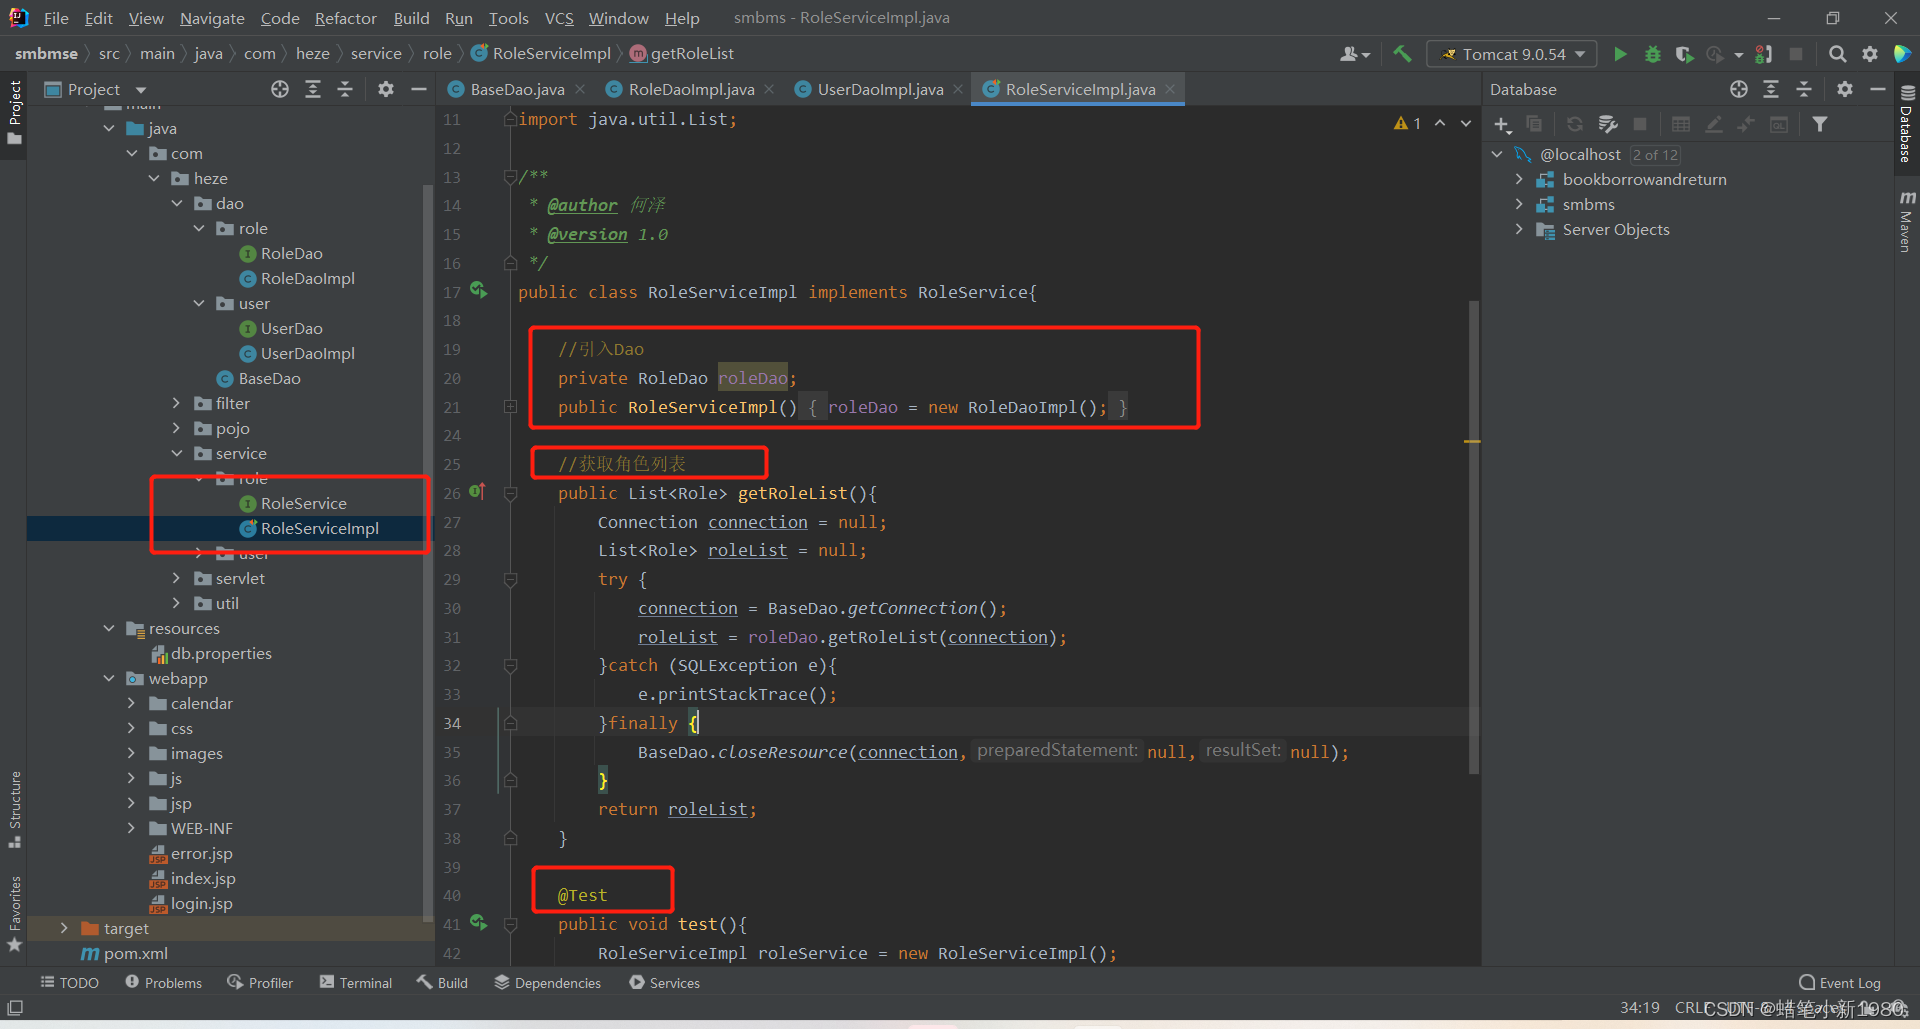Select RoleService interface in tree
Image resolution: width=1920 pixels, height=1029 pixels.
pyautogui.click(x=303, y=503)
